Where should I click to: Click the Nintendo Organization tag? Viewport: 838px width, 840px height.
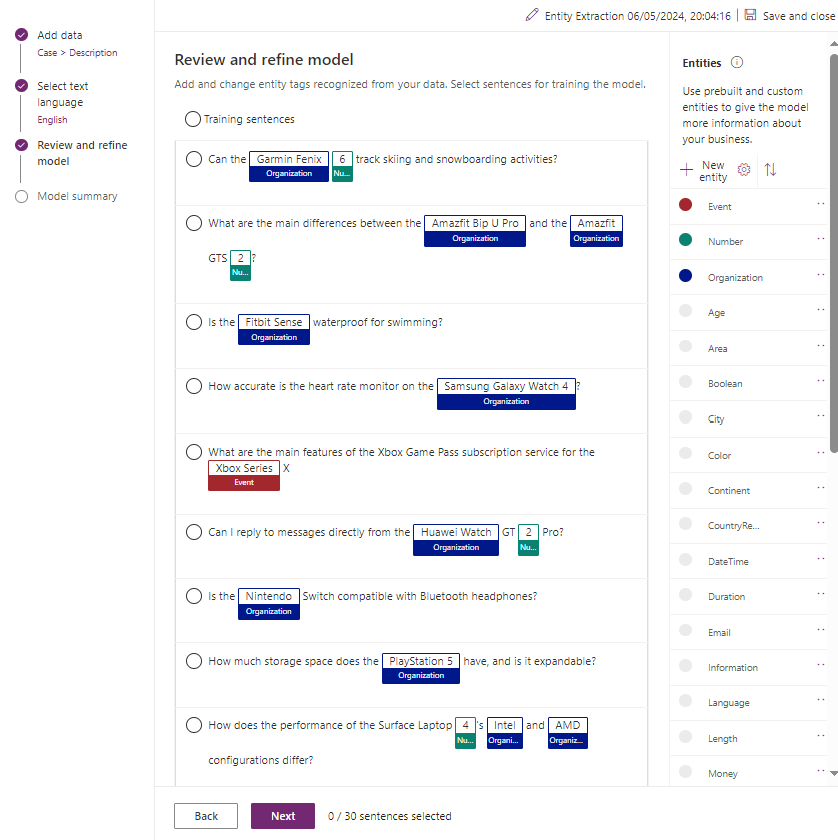click(x=269, y=604)
